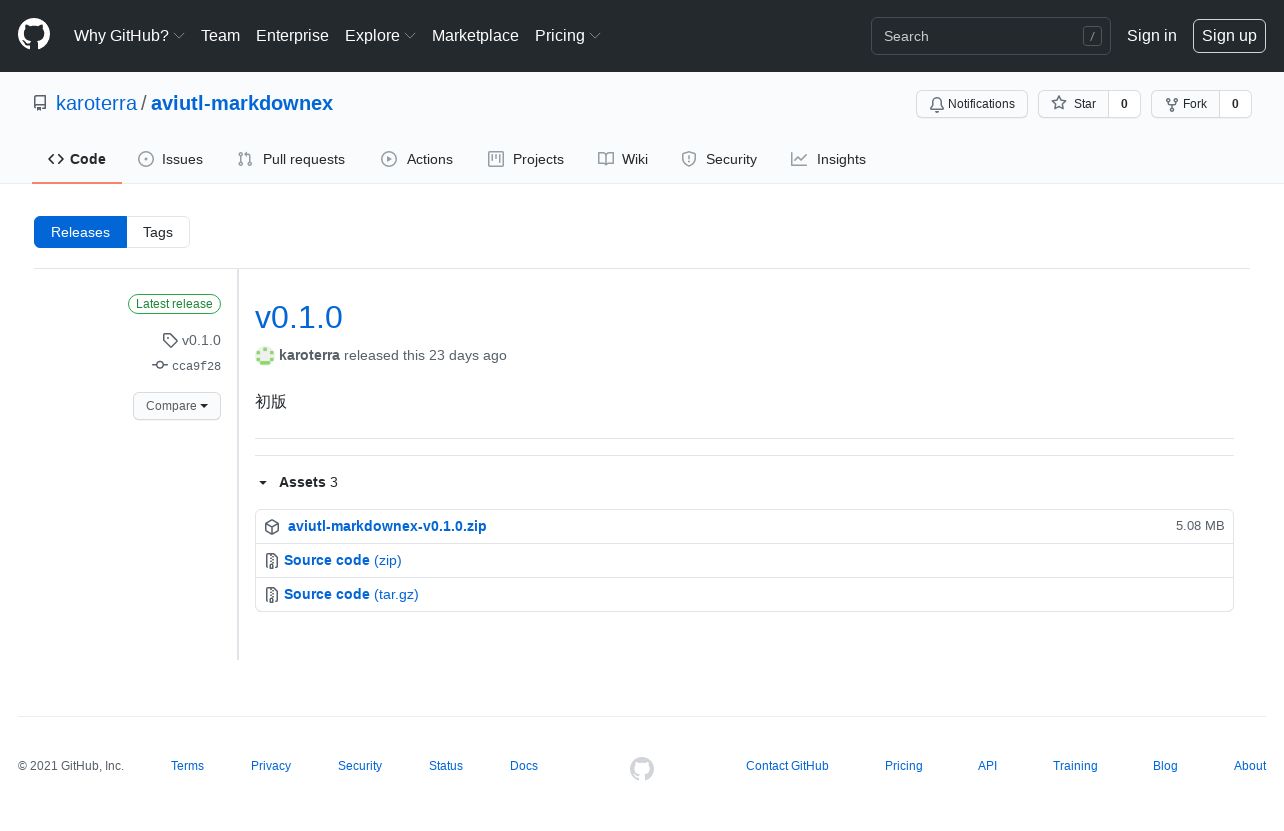Viewport: 1284px width, 831px height.
Task: Expand the Pricing dropdown in header
Action: (x=568, y=36)
